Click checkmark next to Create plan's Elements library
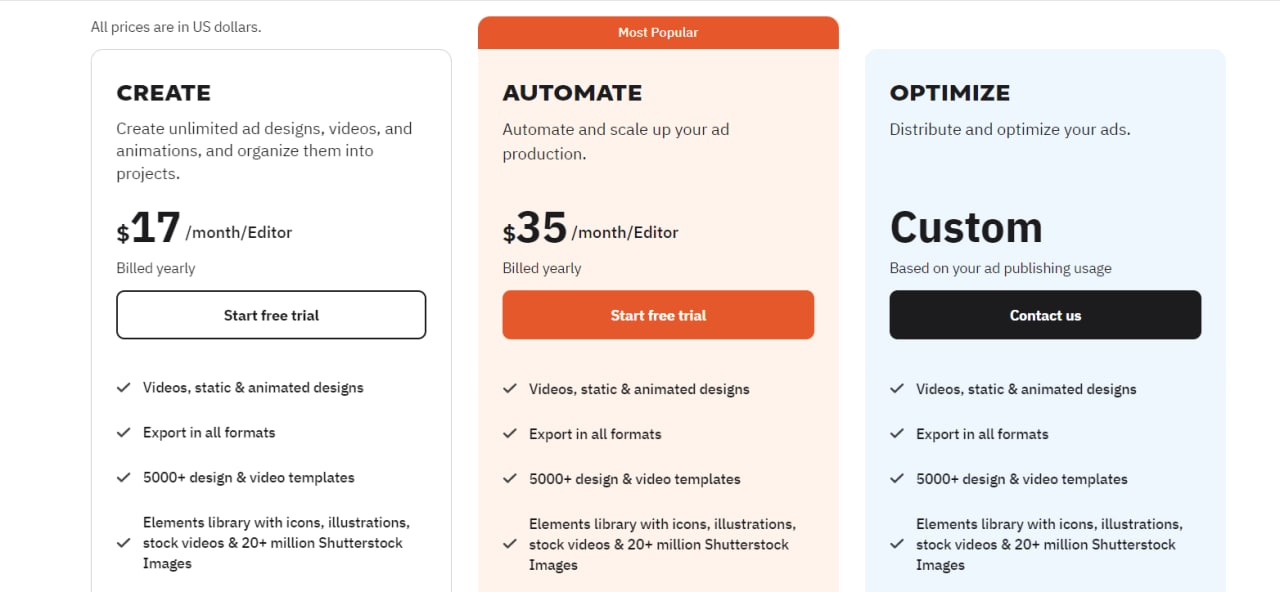This screenshot has height=592, width=1280. coord(124,543)
